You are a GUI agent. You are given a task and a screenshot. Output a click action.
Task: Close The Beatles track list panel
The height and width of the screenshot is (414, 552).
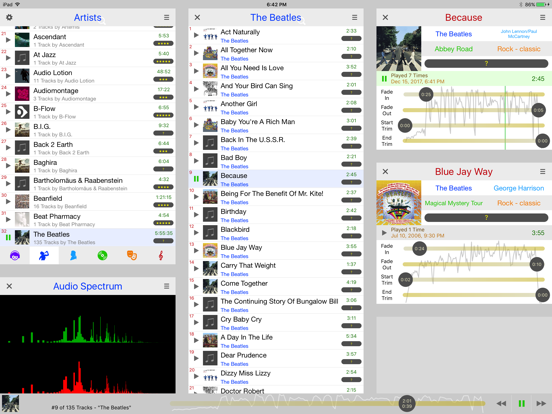click(197, 17)
